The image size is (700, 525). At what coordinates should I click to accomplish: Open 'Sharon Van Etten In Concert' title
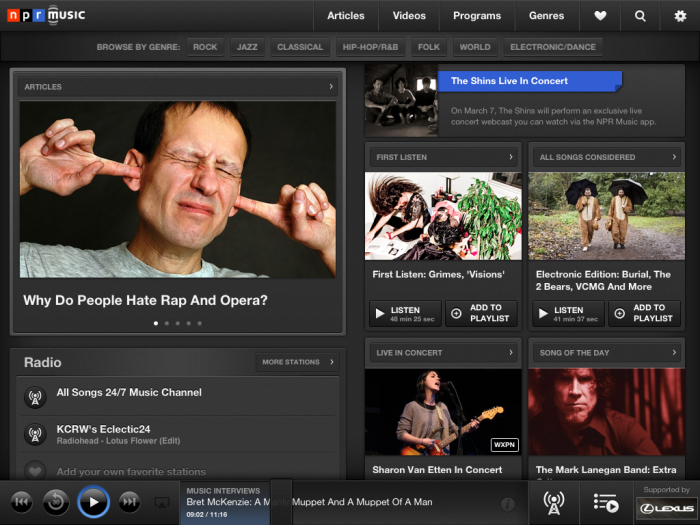point(437,470)
